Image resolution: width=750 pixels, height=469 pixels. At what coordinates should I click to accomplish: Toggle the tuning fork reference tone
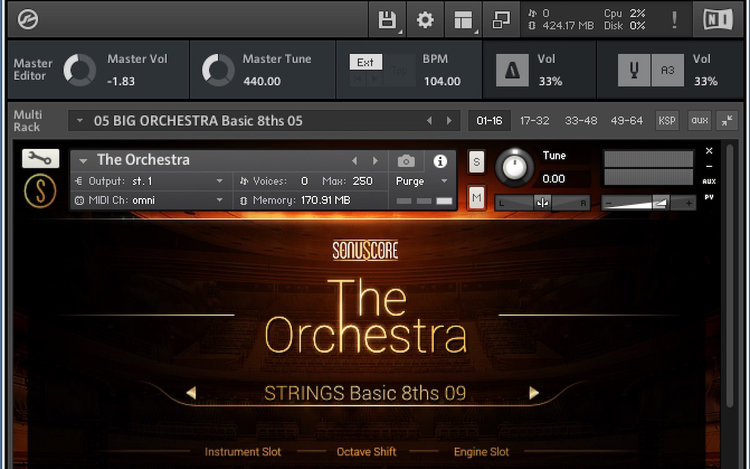pyautogui.click(x=634, y=70)
